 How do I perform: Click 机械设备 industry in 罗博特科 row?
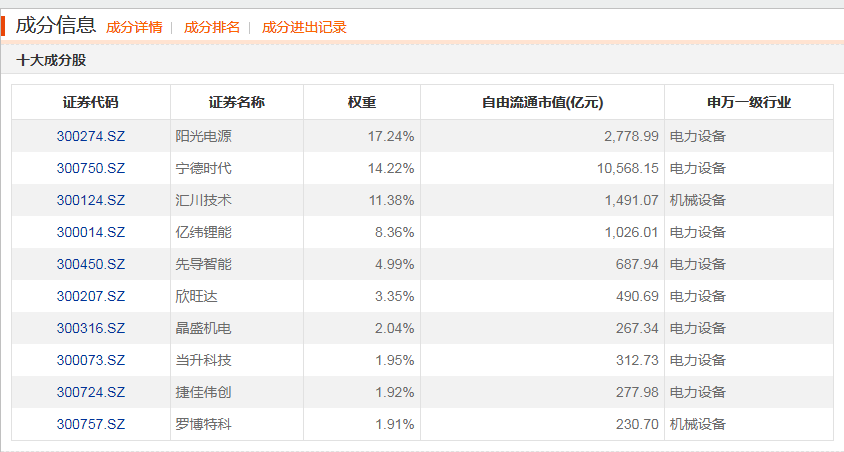698,424
